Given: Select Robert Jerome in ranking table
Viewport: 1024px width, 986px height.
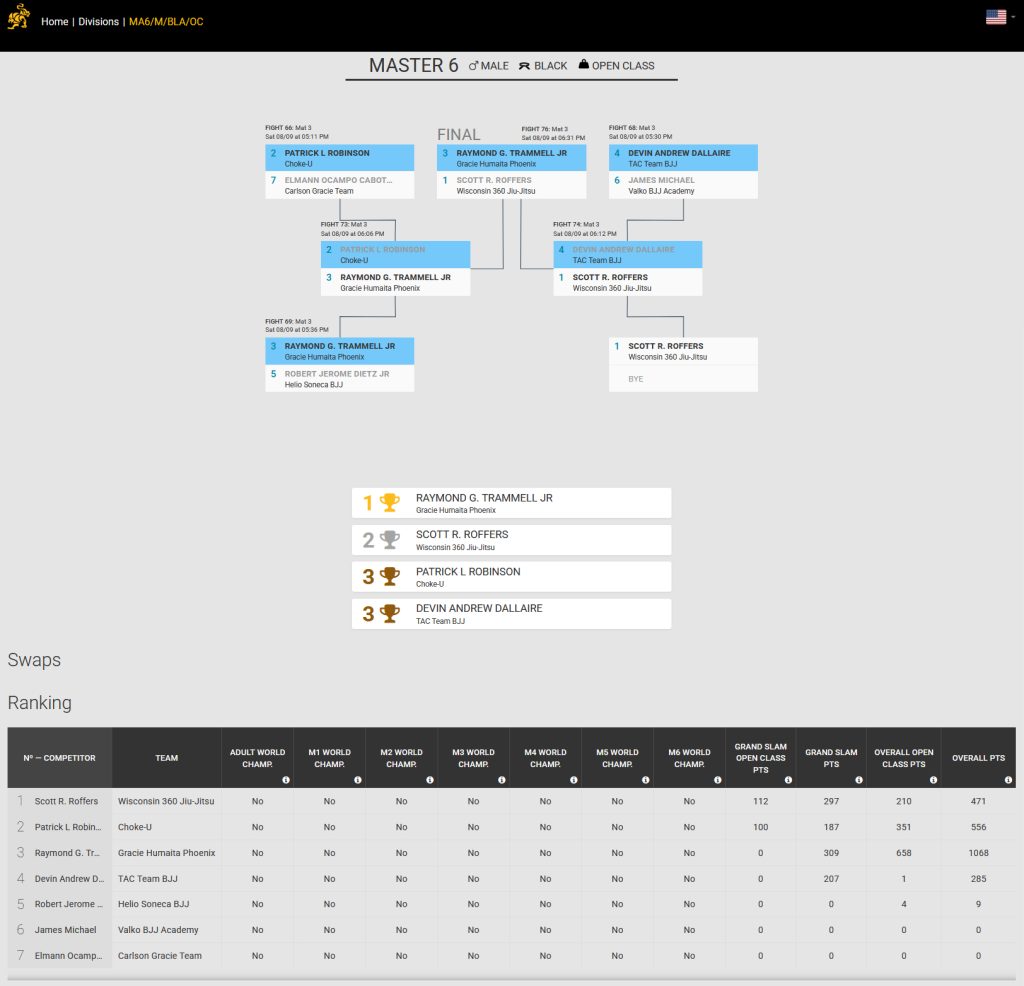Looking at the screenshot, I should click(x=69, y=904).
